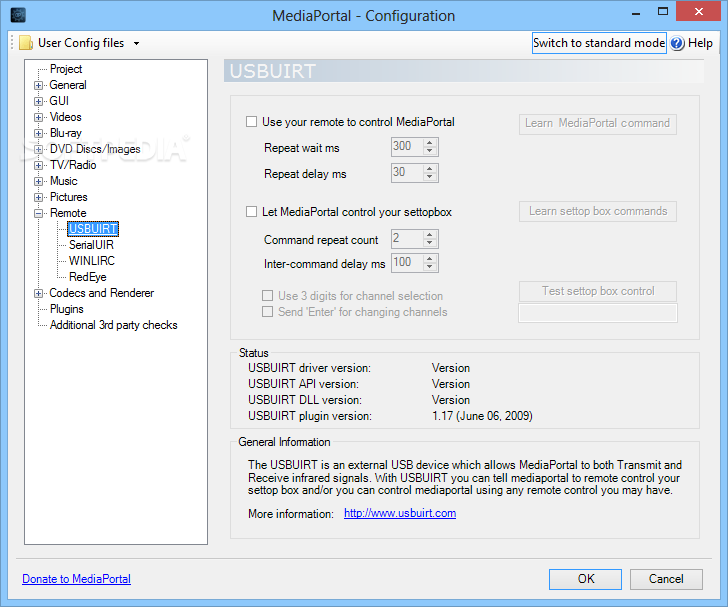Screen dimensions: 728x607
Task: Select the TV/Radio tree label
Action: [73, 165]
